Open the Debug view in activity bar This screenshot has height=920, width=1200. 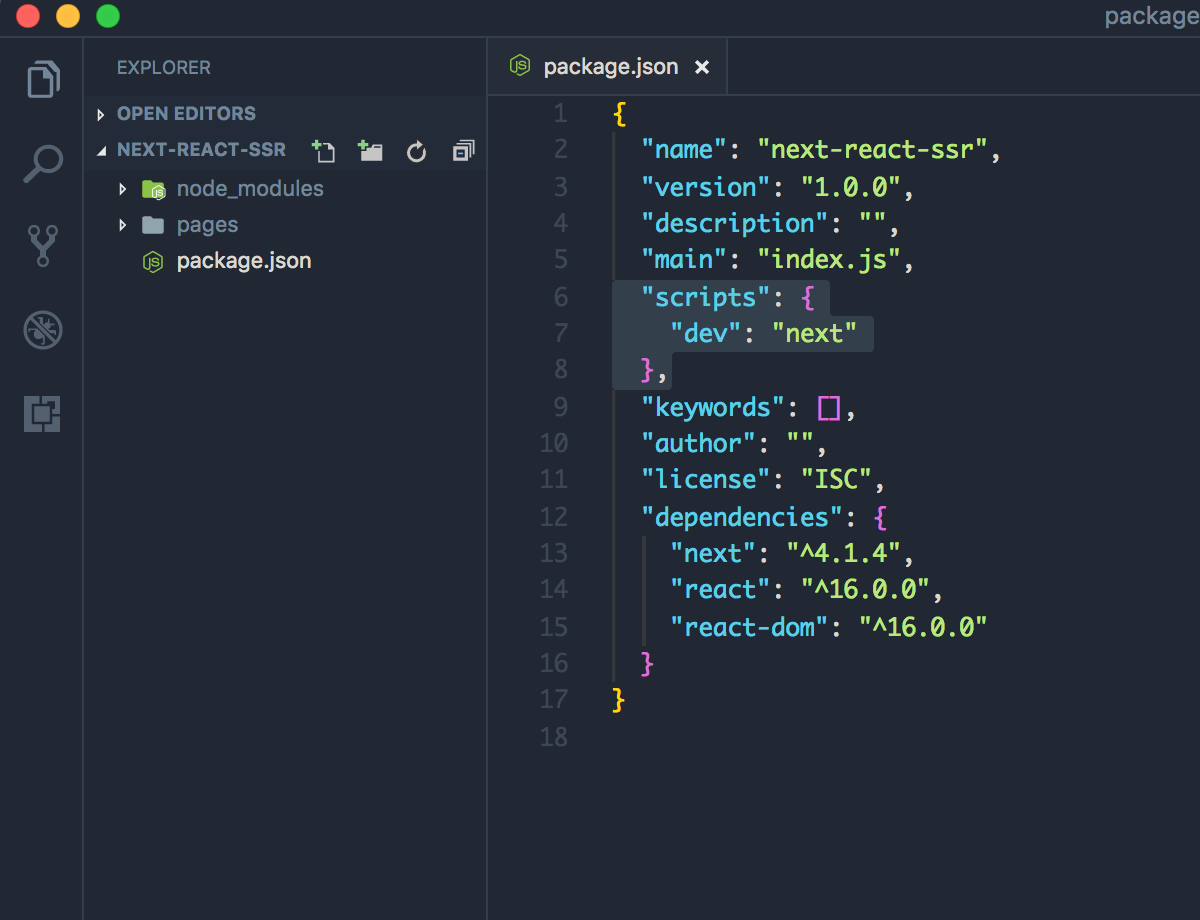point(43,330)
